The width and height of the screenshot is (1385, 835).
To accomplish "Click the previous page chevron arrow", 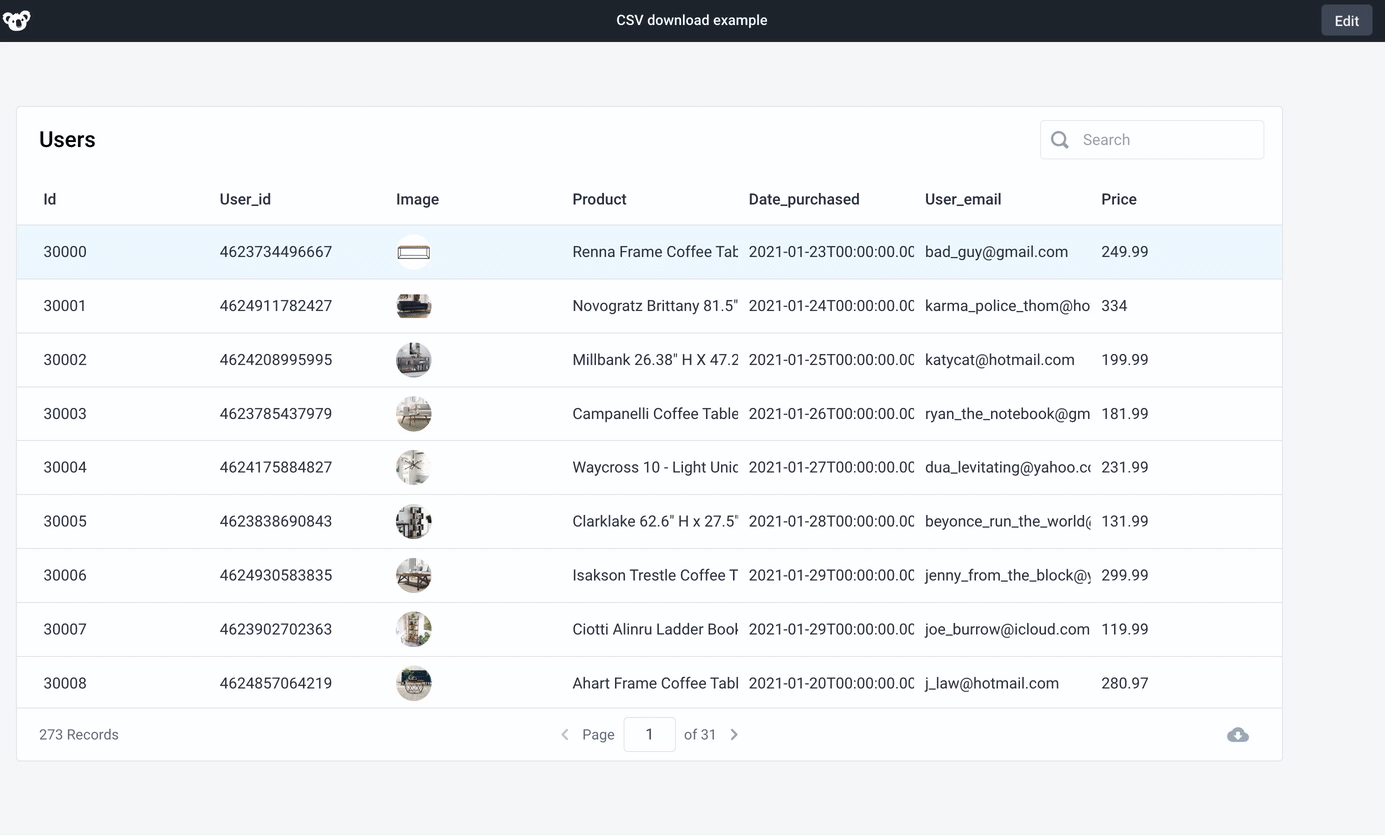I will point(564,734).
